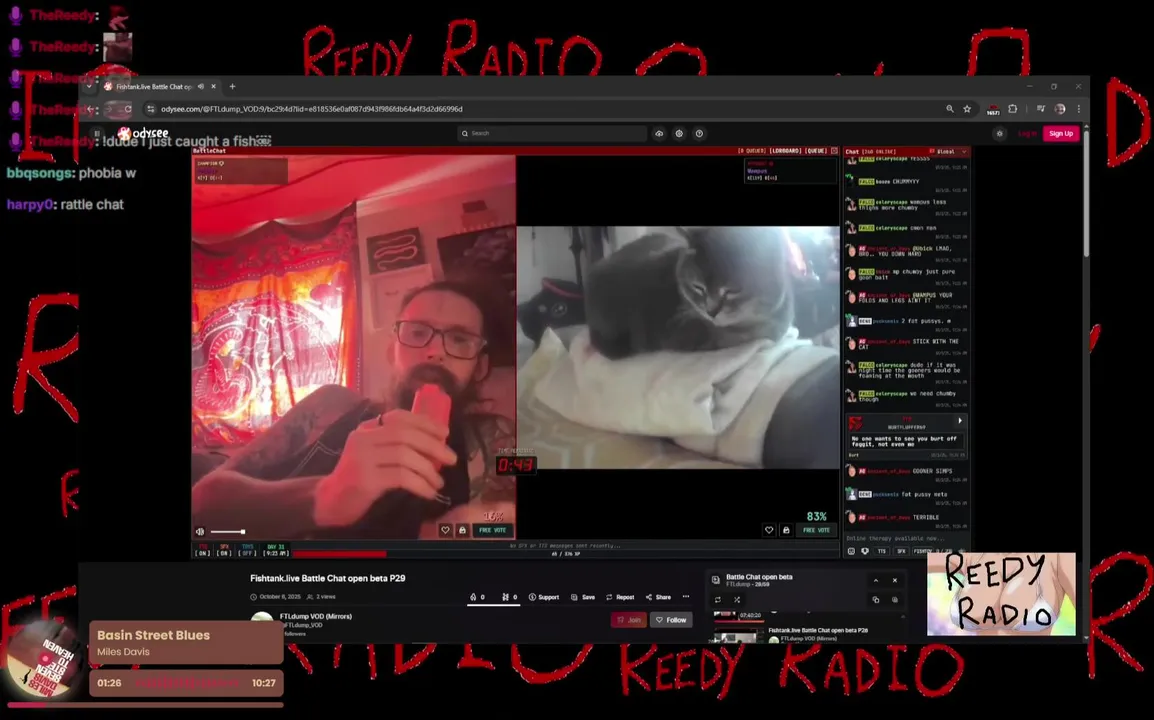Open the LDRBOARD tab in BattleChat
This screenshot has height=720, width=1154.
tap(785, 151)
